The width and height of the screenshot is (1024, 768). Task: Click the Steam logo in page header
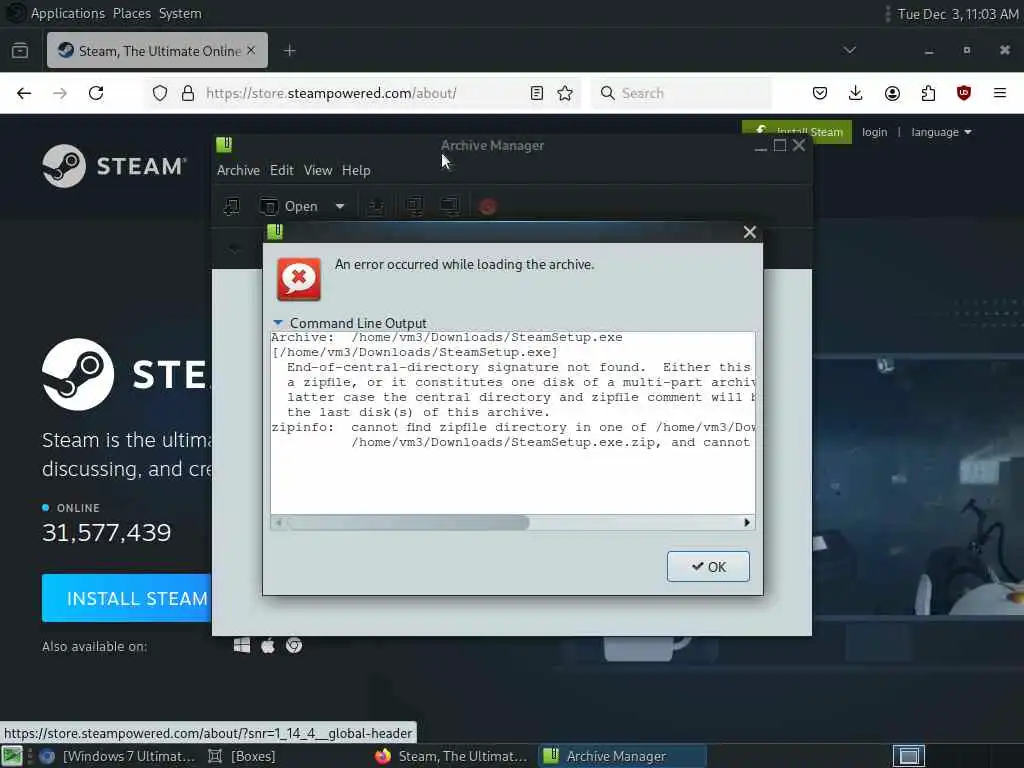(114, 166)
